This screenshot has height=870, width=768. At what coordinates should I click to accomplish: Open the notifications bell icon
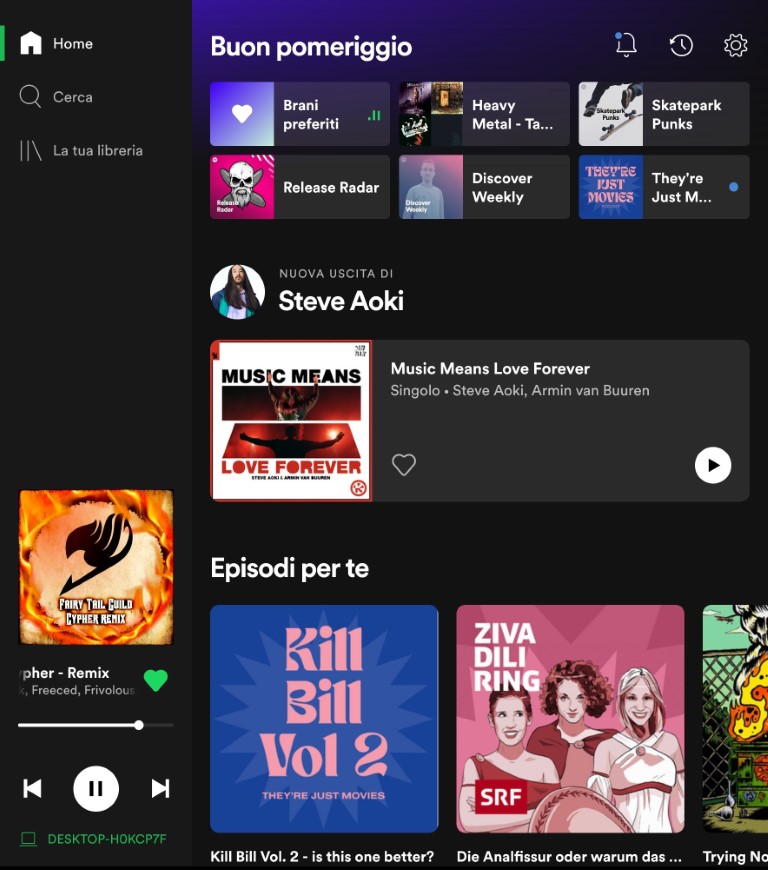pos(626,44)
